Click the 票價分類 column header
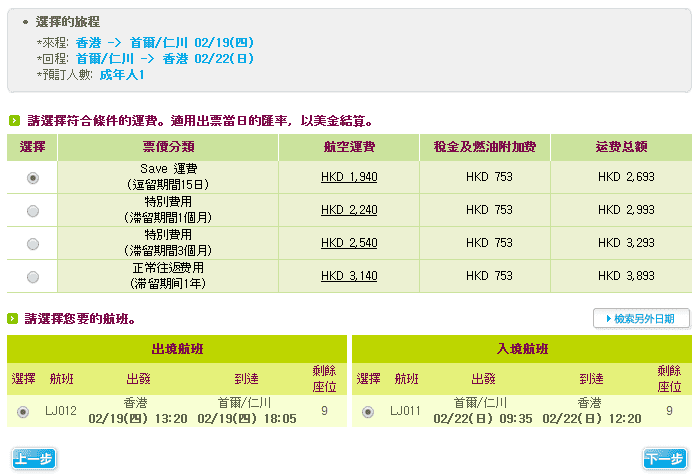The image size is (697, 475). click(168, 147)
